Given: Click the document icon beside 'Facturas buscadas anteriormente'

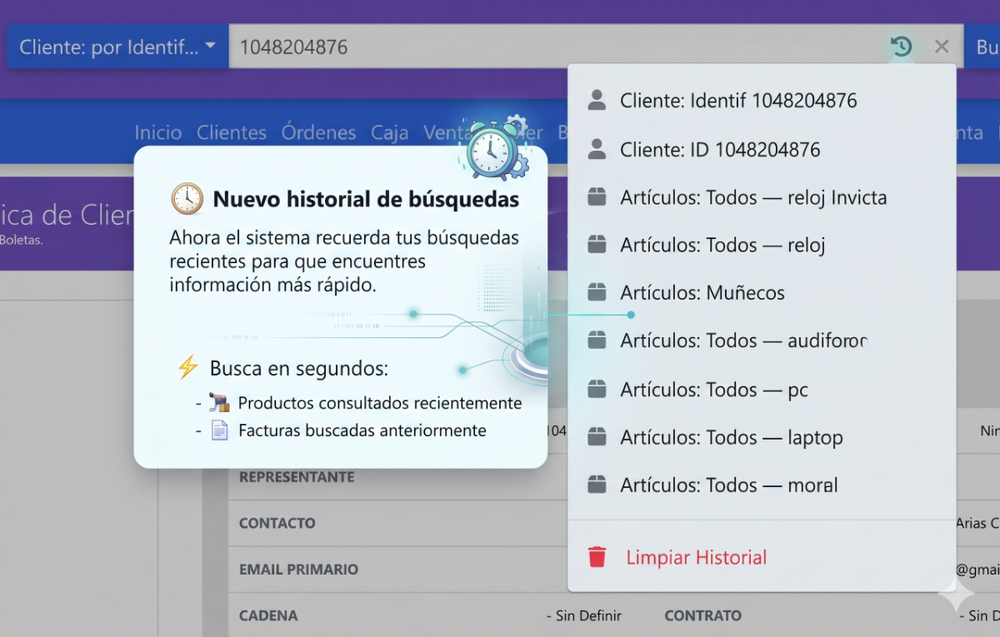Looking at the screenshot, I should [x=219, y=430].
